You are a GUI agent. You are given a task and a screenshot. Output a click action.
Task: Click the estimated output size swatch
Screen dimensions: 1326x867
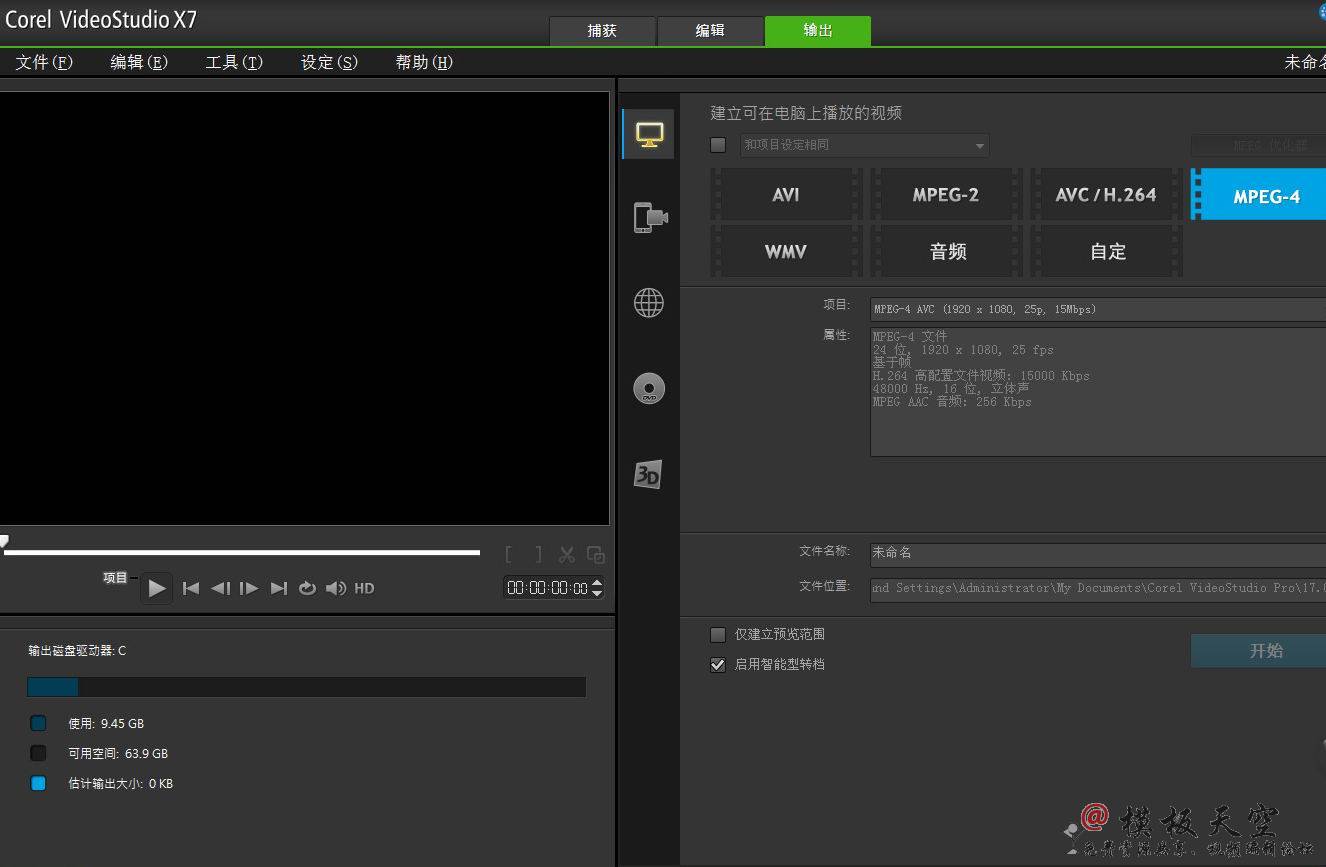(x=38, y=783)
